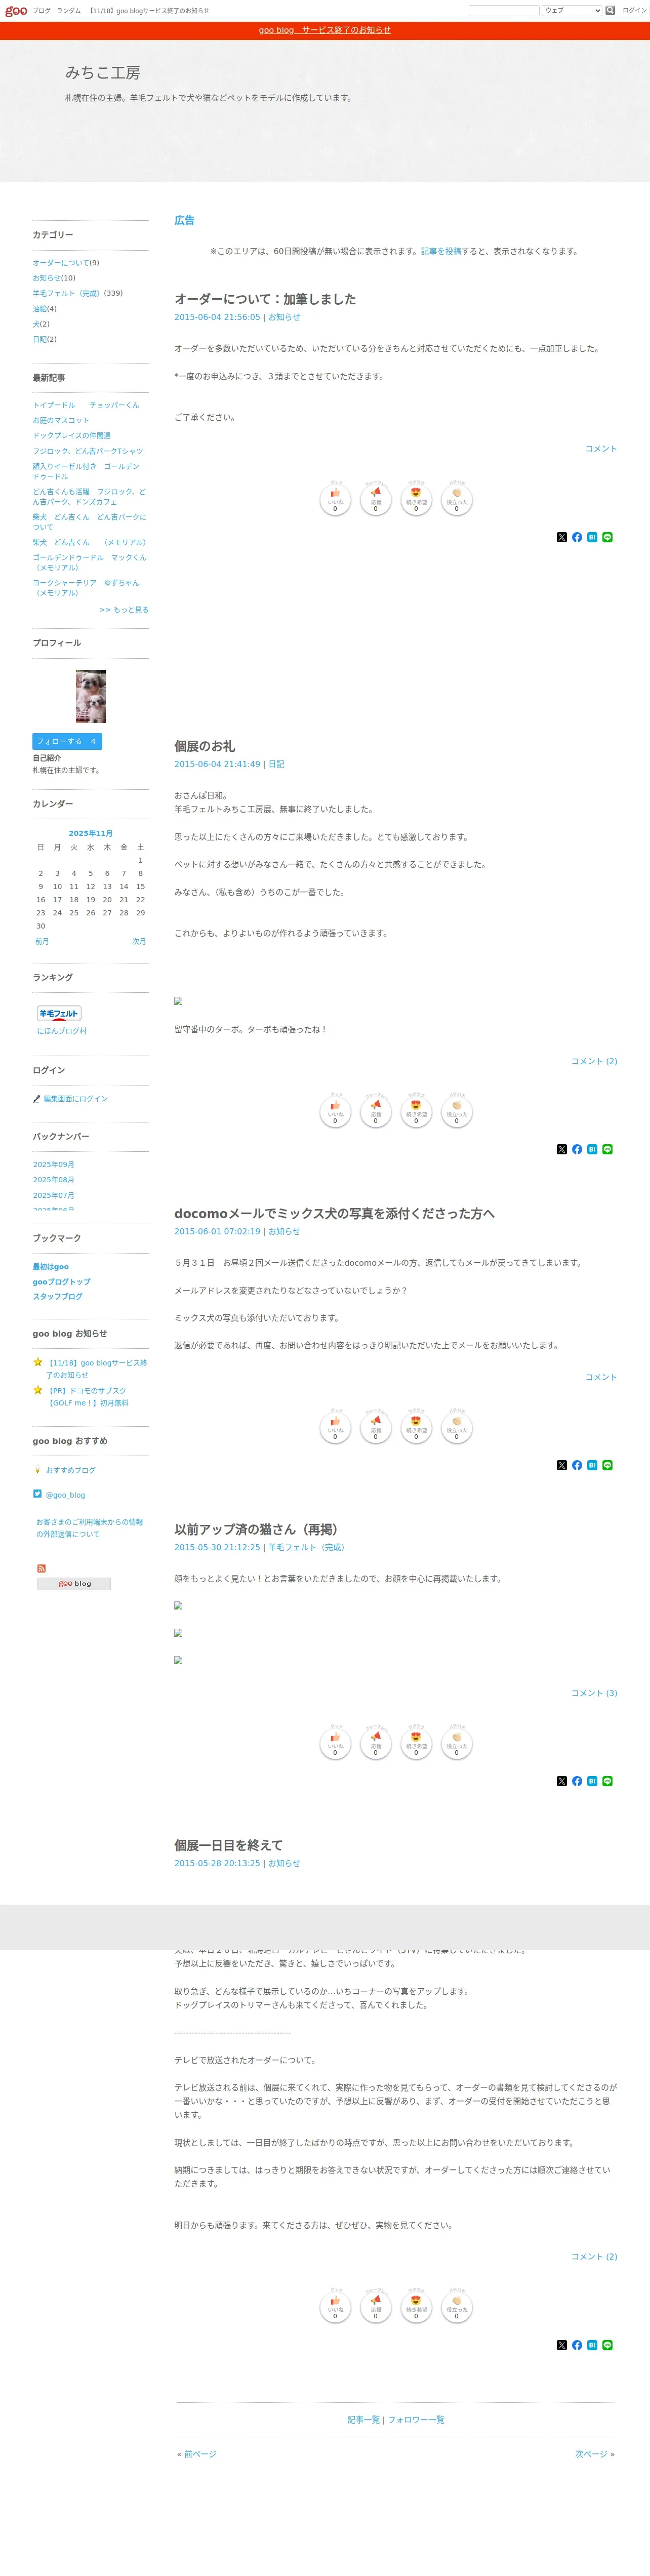
Task: Focus the top search text field
Action: 504,10
